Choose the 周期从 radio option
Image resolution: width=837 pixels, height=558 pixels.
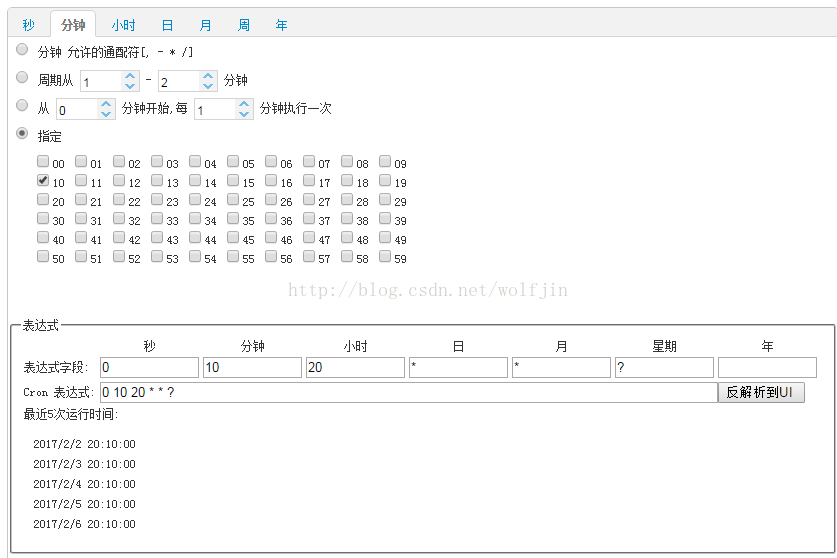tap(22, 77)
